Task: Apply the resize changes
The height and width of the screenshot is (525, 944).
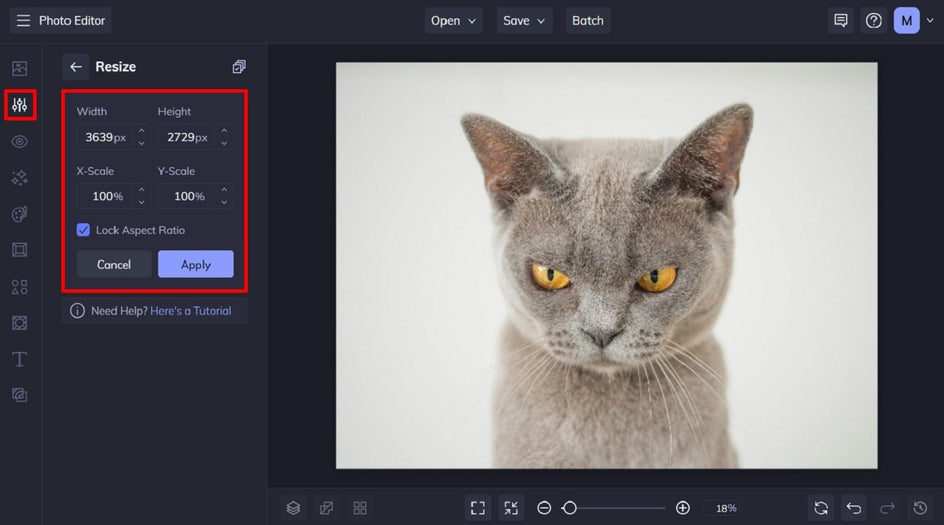Action: tap(196, 264)
